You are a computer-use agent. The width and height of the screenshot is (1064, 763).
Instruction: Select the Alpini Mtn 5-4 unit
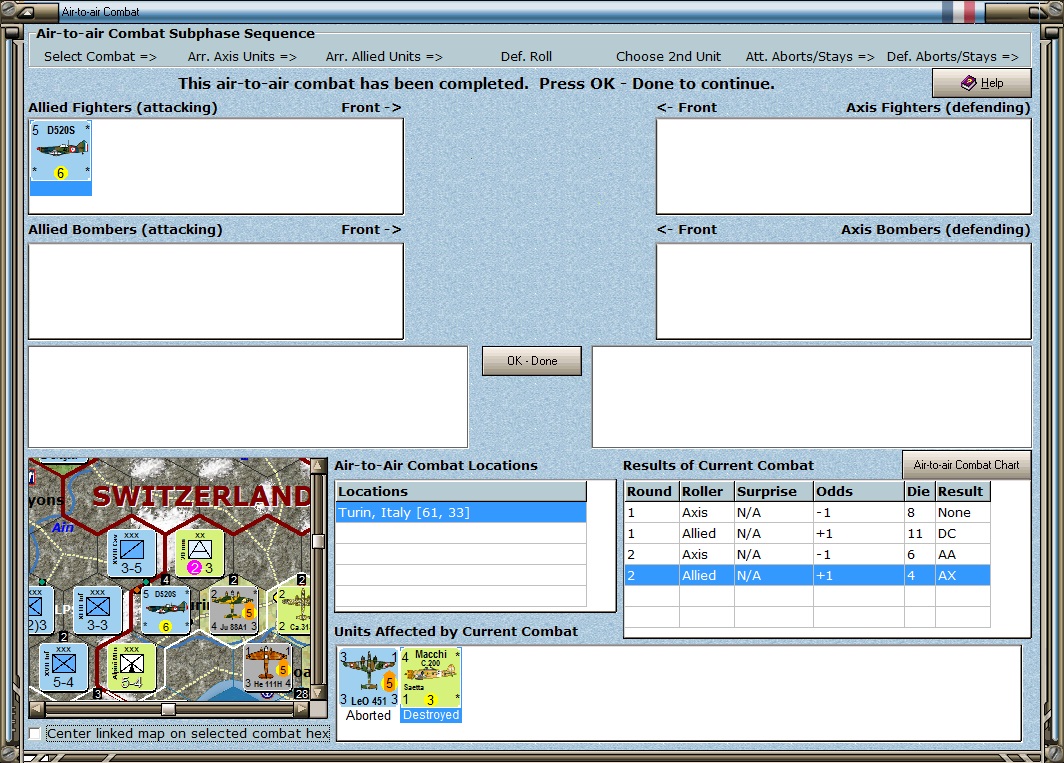click(132, 667)
